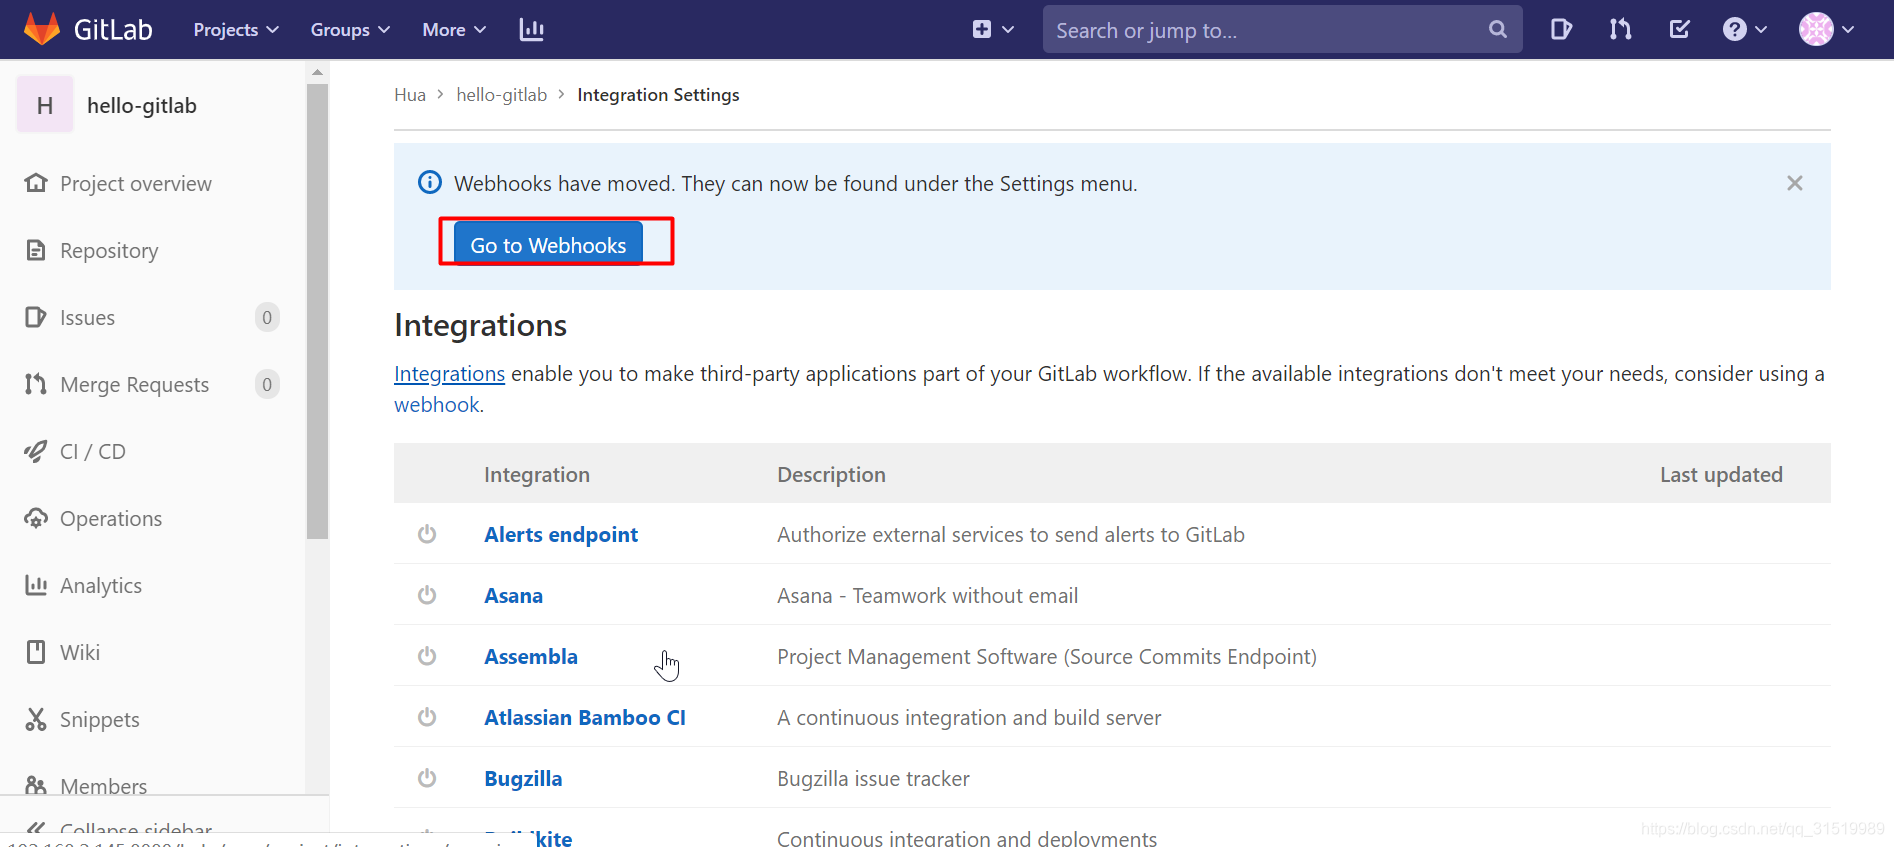The width and height of the screenshot is (1894, 847).
Task: Click the Issues count badge 0
Action: coord(267,318)
